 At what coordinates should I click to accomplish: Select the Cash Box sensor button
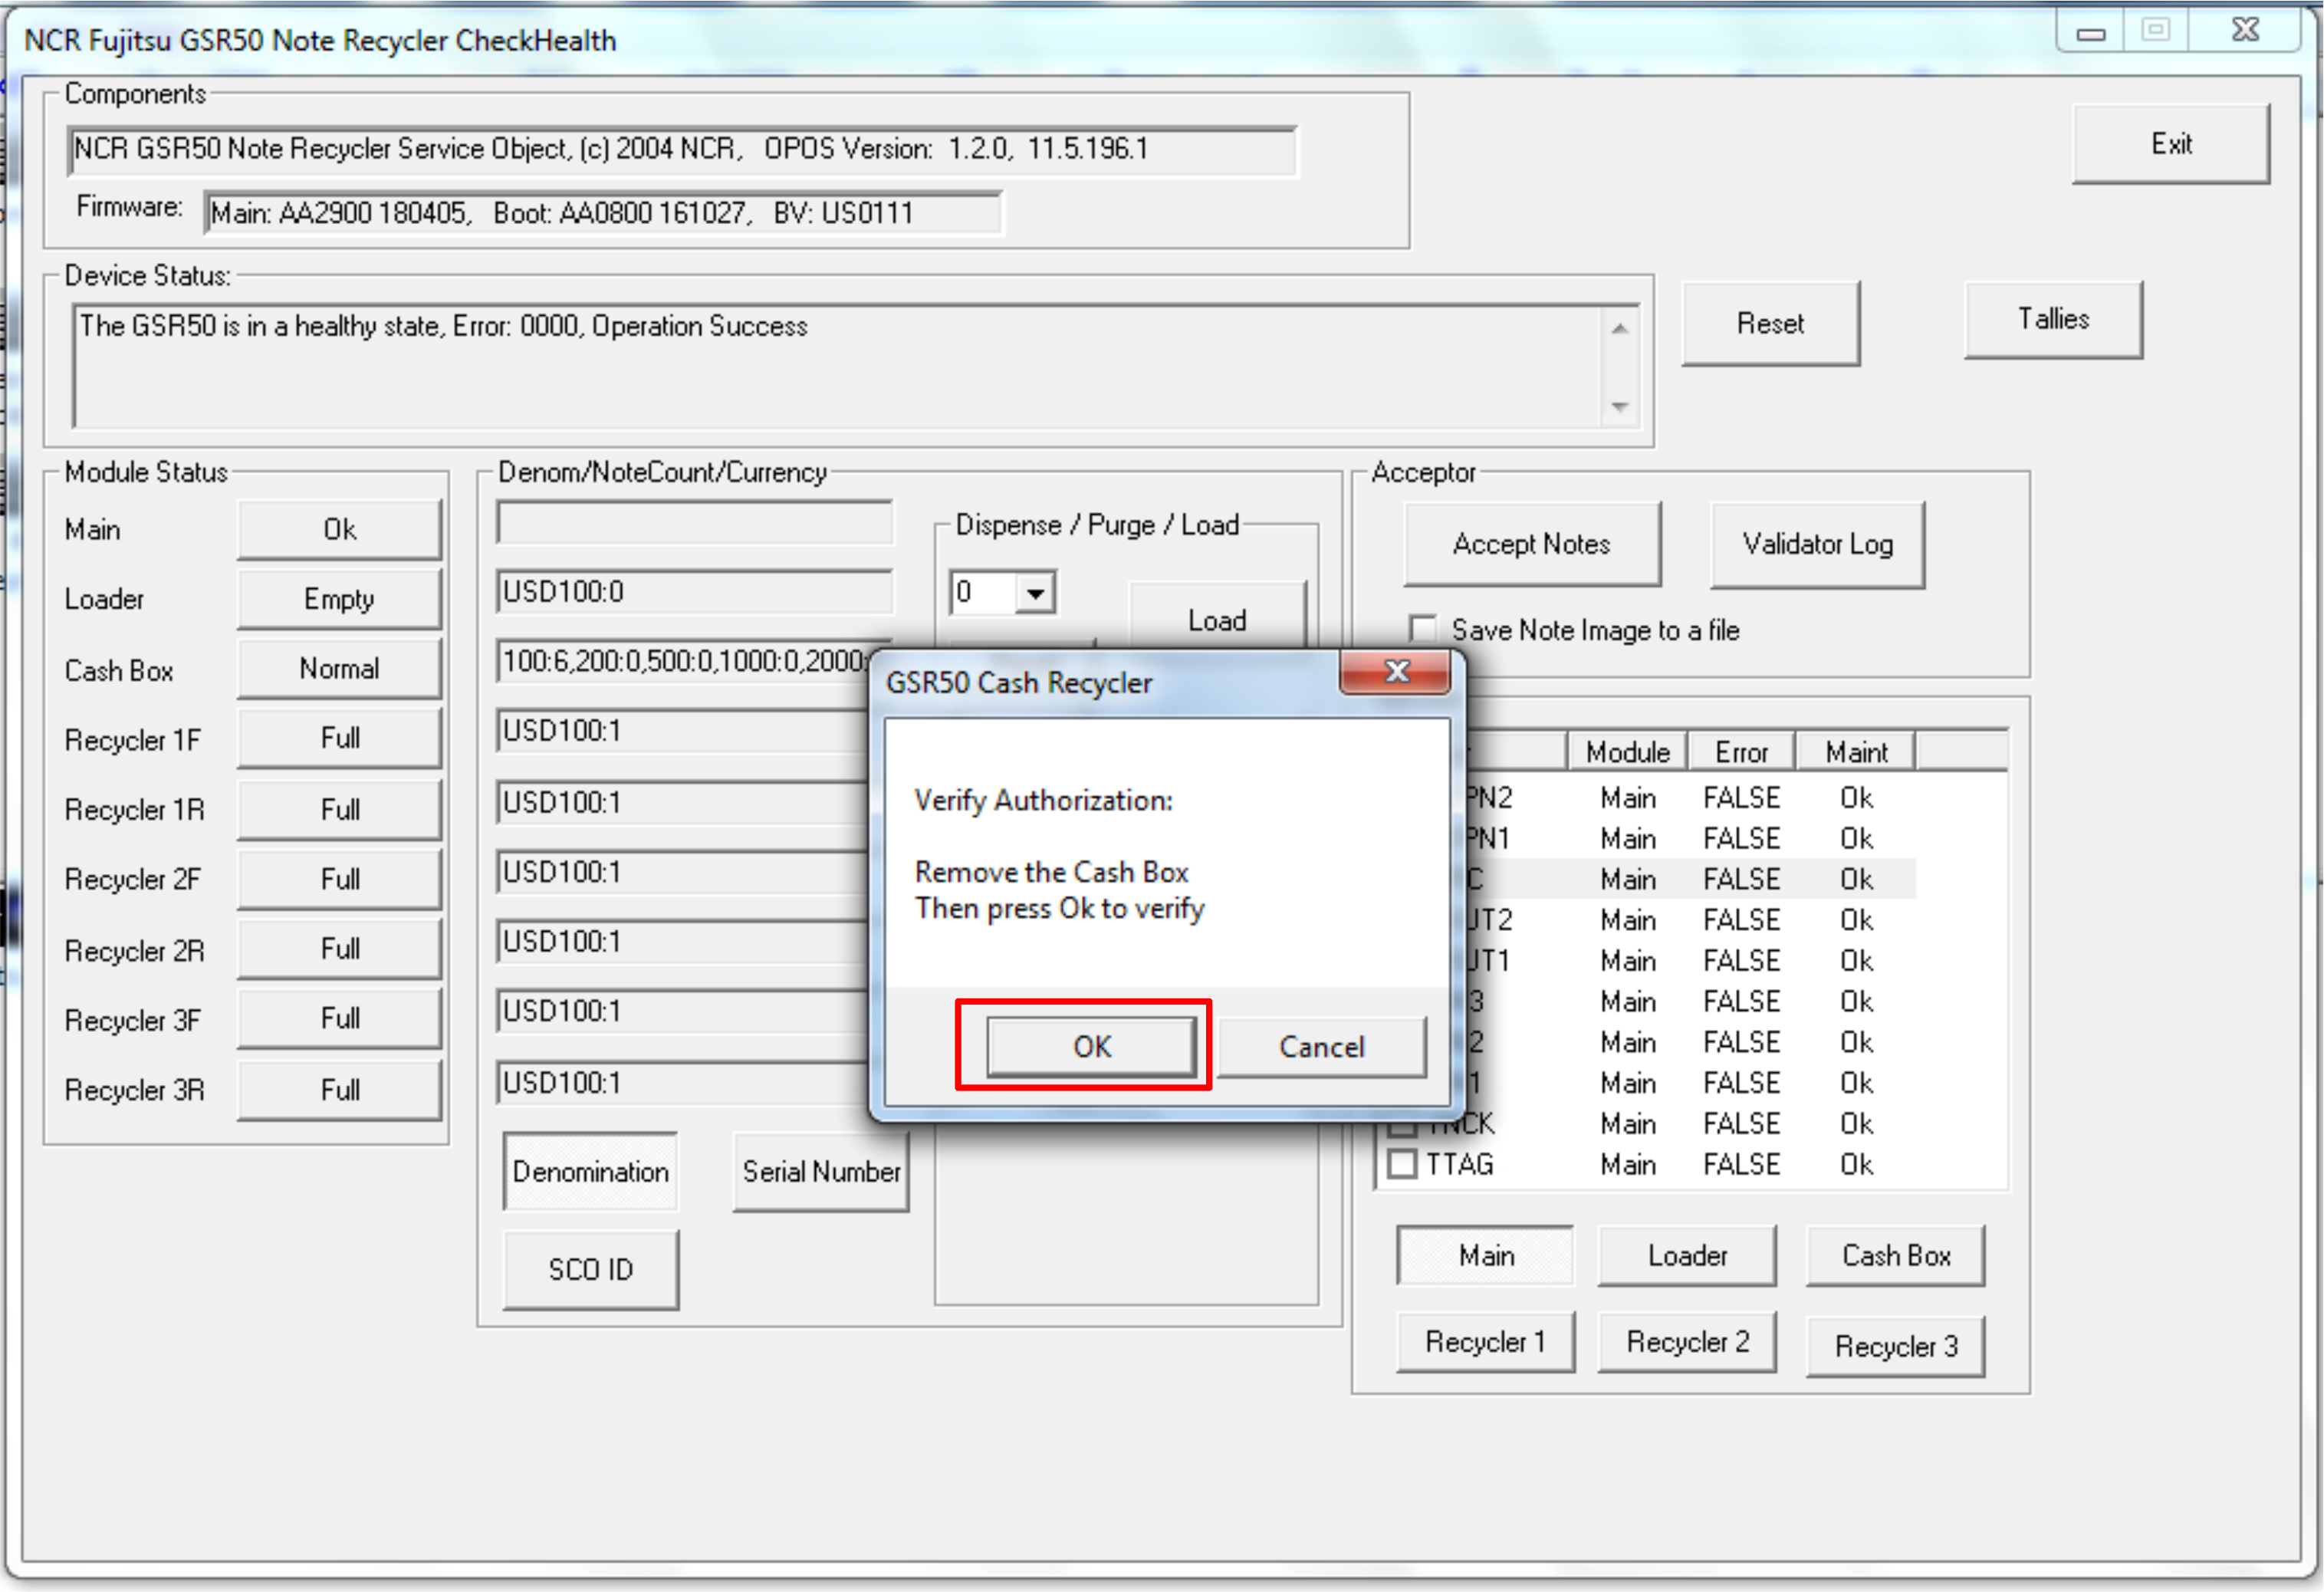(1895, 1255)
